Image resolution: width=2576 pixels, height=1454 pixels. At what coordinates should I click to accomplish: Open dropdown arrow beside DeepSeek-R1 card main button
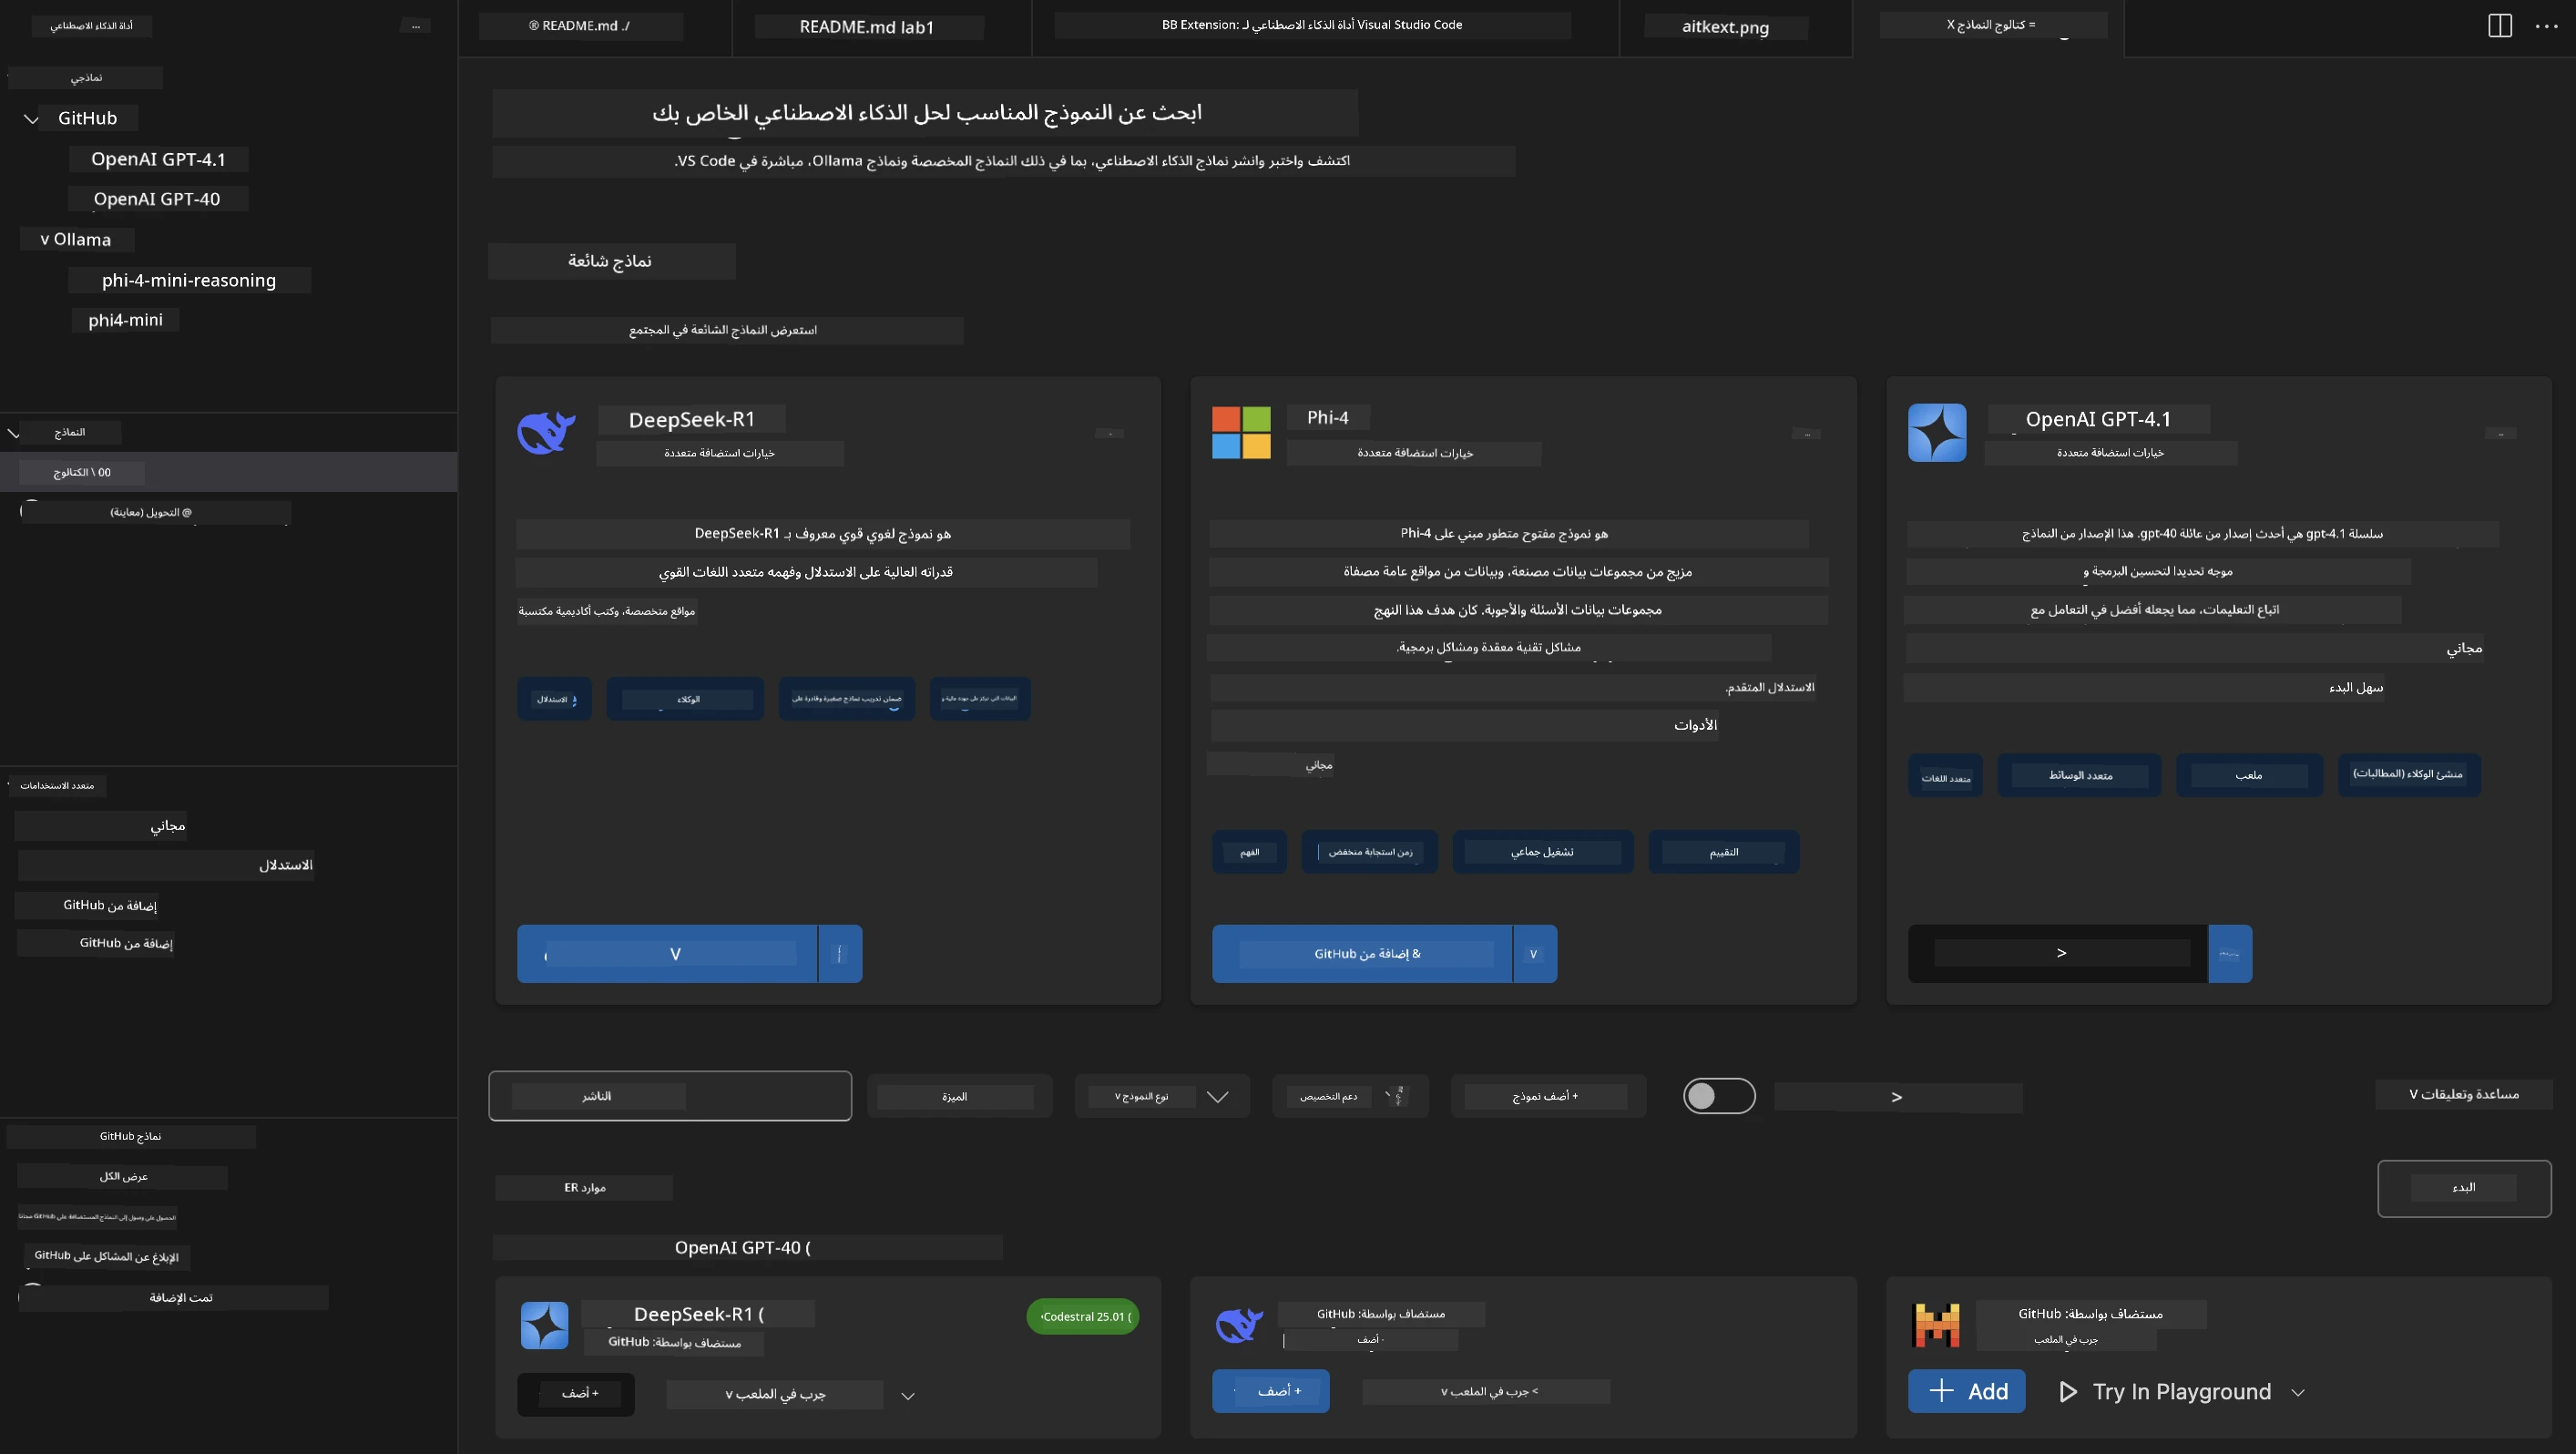[840, 954]
